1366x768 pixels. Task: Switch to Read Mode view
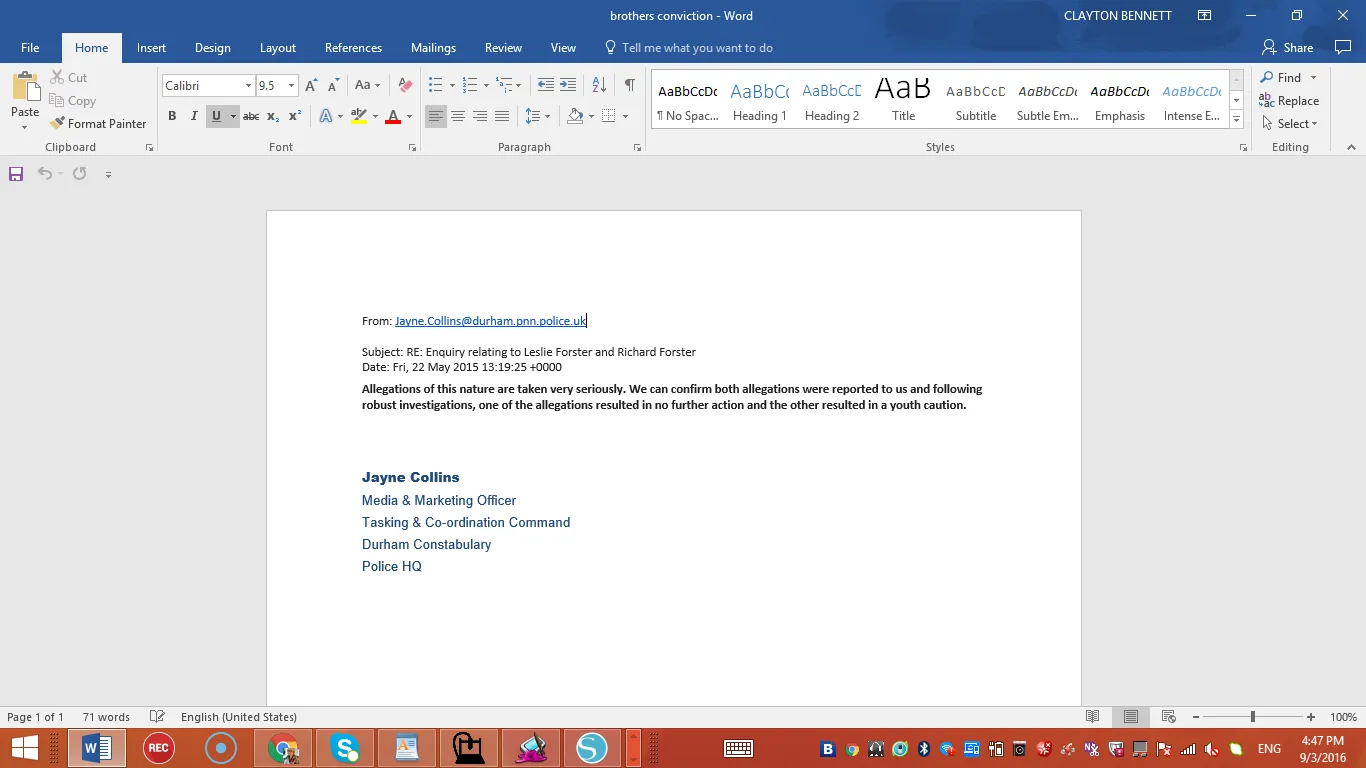point(1093,717)
